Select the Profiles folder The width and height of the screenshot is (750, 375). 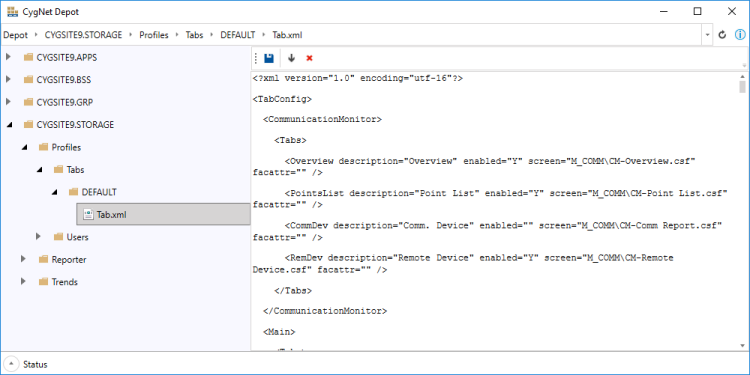tap(66, 147)
